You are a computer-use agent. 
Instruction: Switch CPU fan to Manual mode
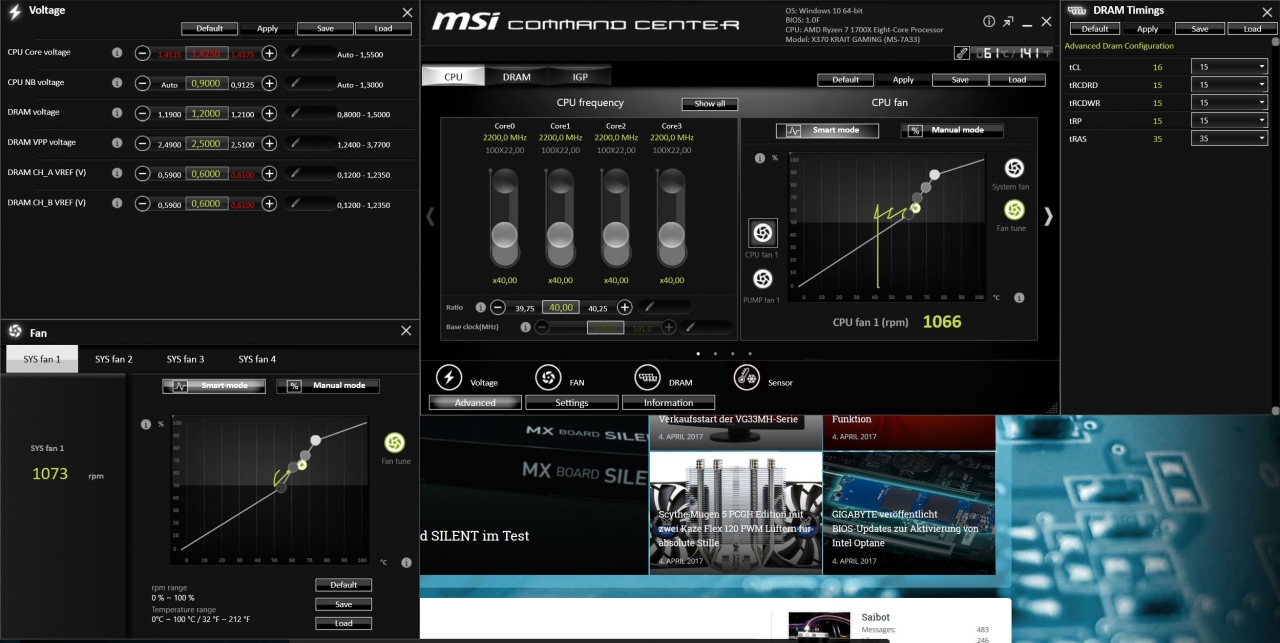pos(951,130)
